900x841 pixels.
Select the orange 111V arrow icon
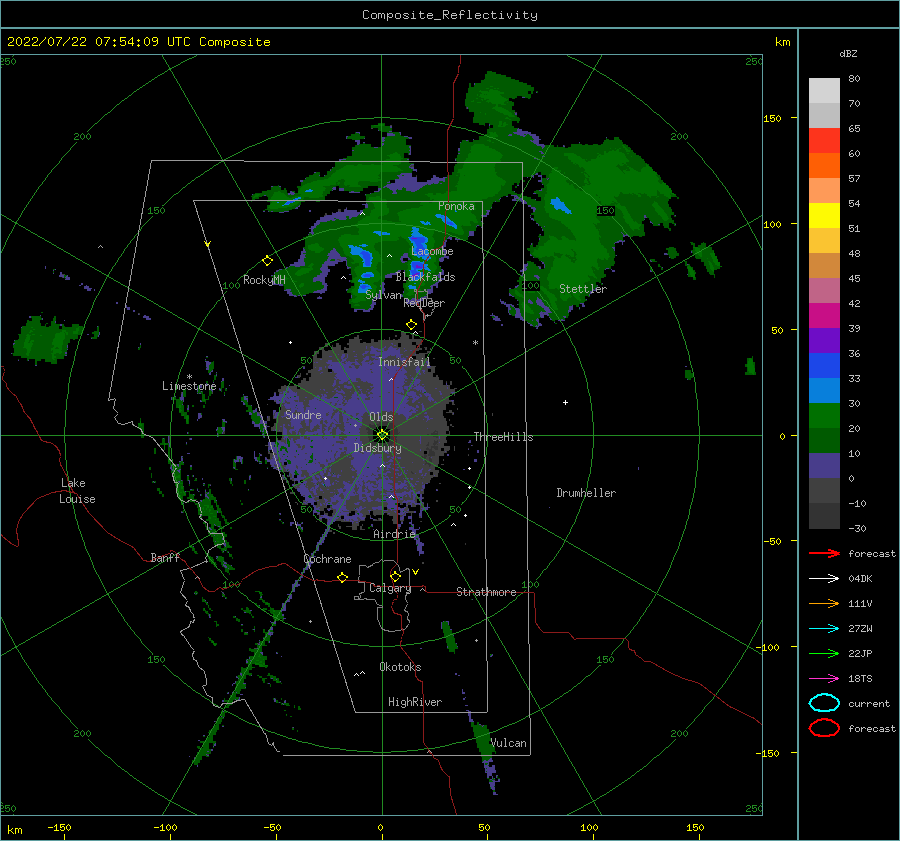pyautogui.click(x=824, y=603)
